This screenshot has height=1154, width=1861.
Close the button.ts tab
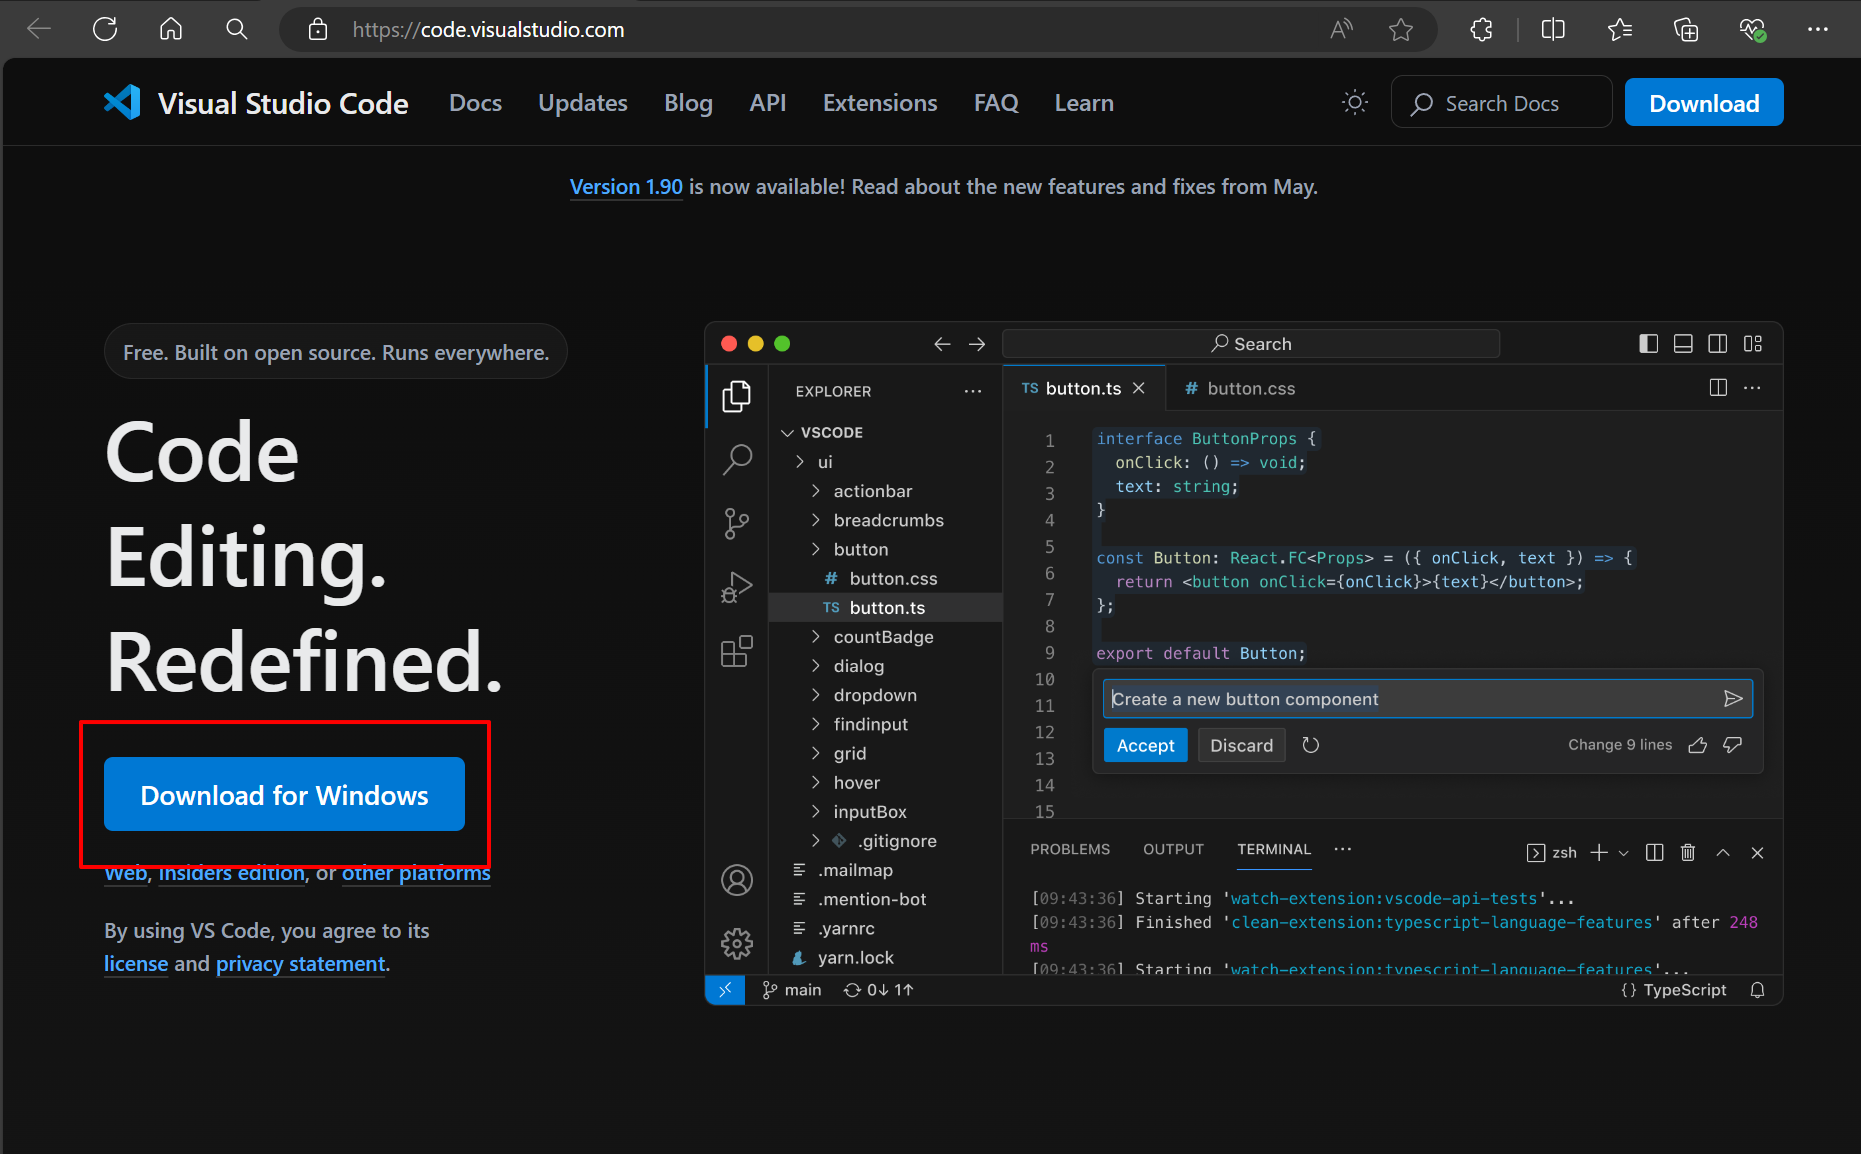click(1138, 388)
